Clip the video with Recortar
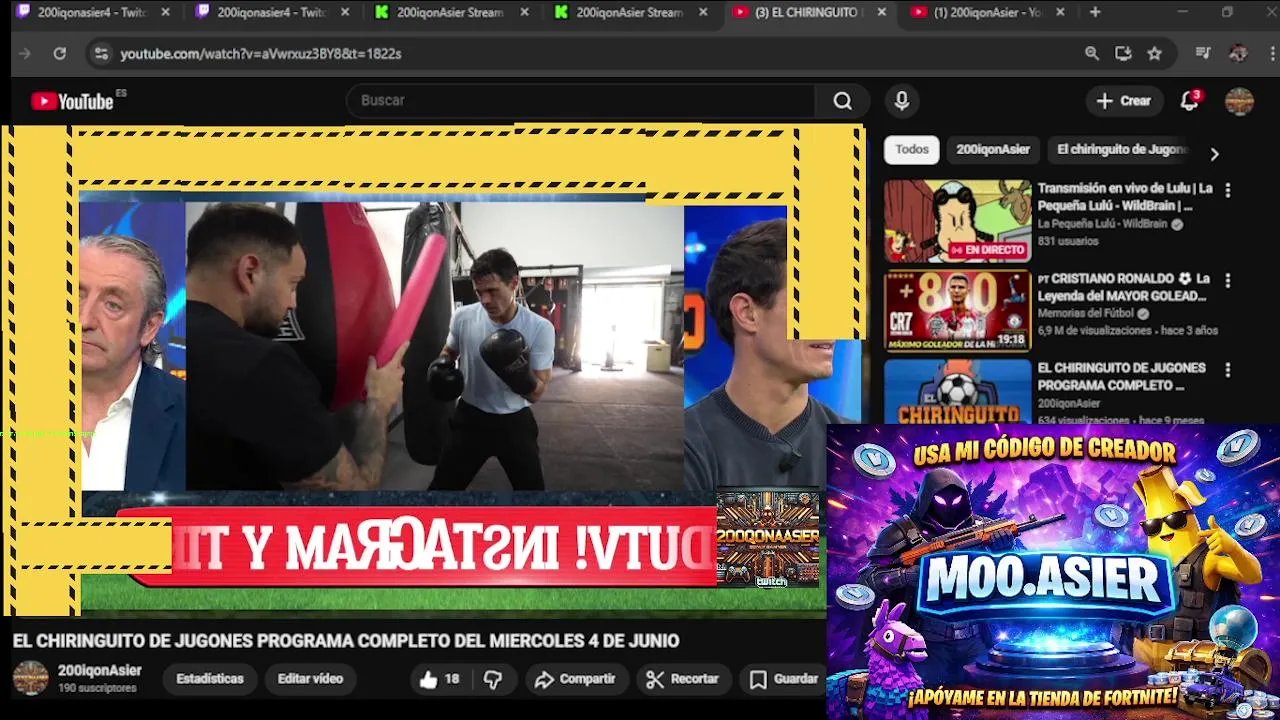The image size is (1280, 720). [683, 679]
